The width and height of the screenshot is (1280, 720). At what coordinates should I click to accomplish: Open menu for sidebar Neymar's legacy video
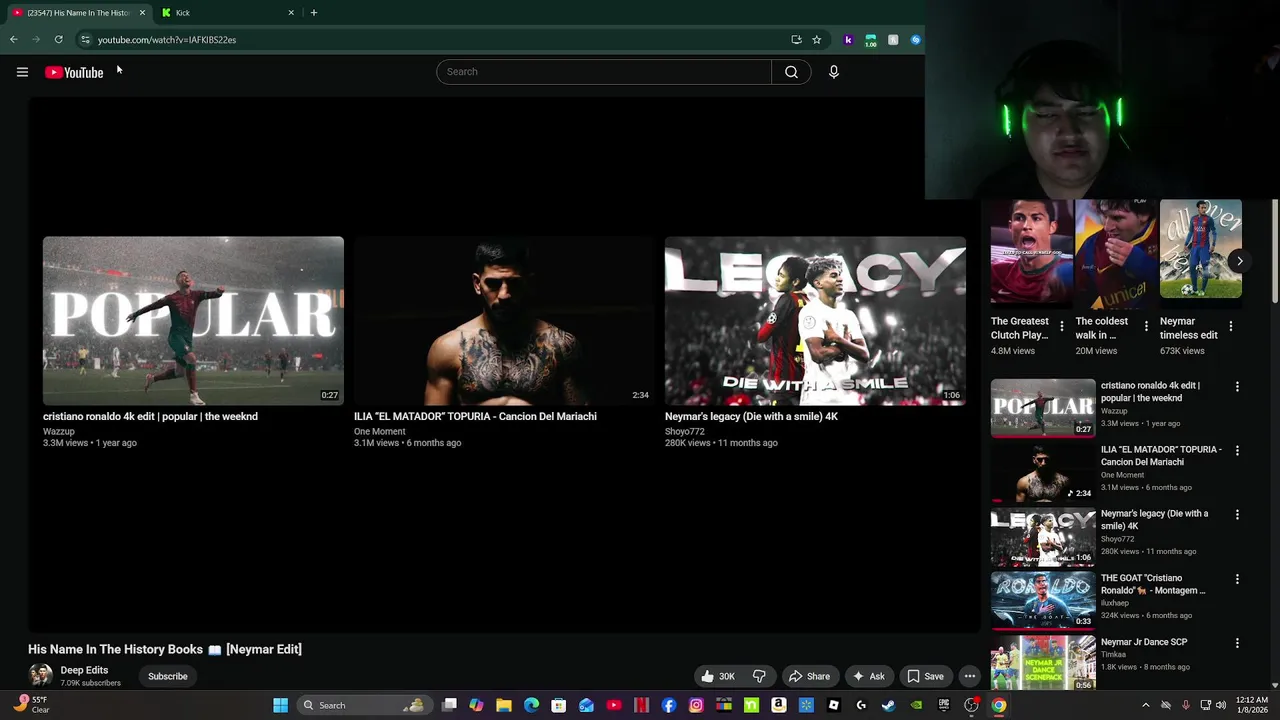1237,515
